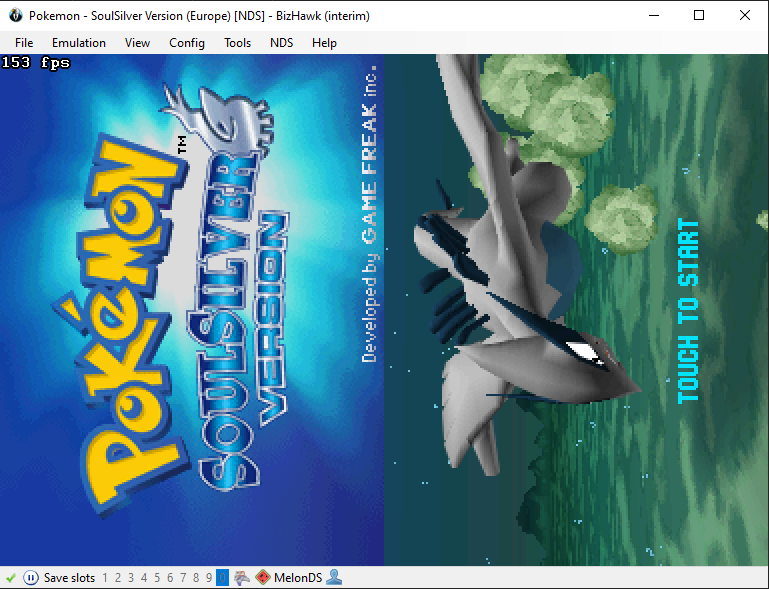This screenshot has width=769, height=589.
Task: Minimize the BizHawk window
Action: pos(654,15)
